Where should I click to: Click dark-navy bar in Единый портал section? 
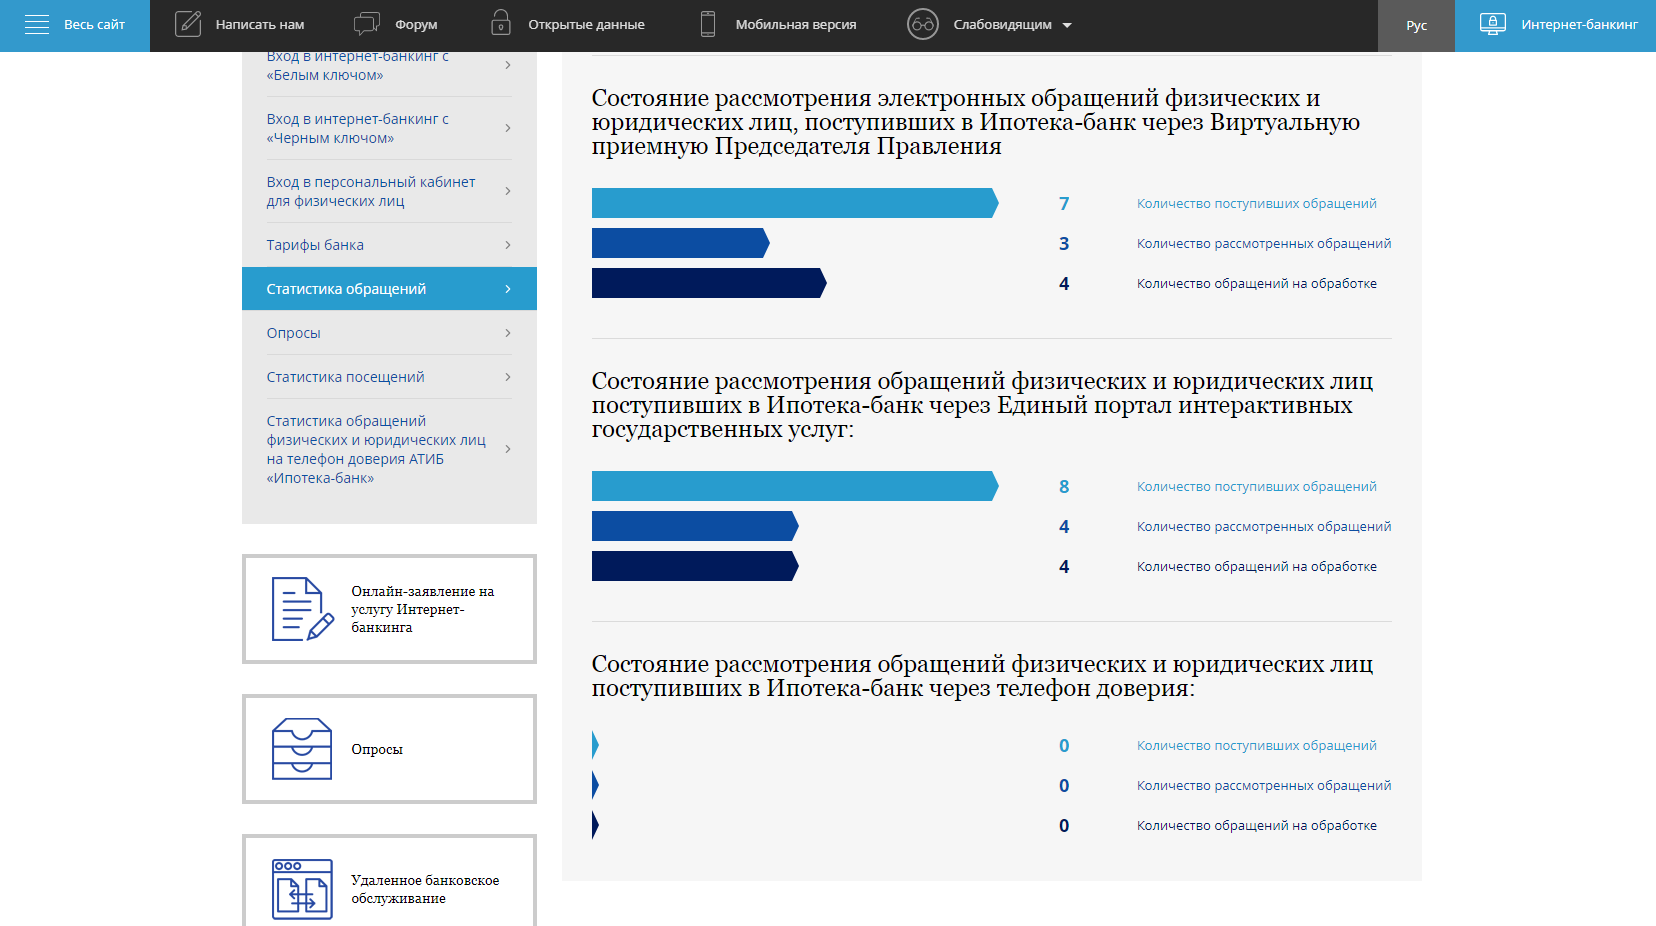(695, 566)
